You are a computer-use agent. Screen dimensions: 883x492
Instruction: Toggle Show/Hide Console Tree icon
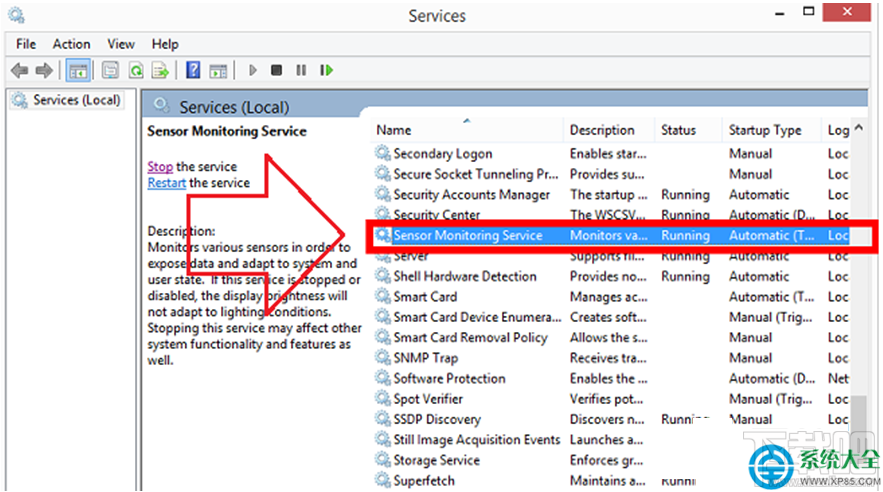pos(78,70)
